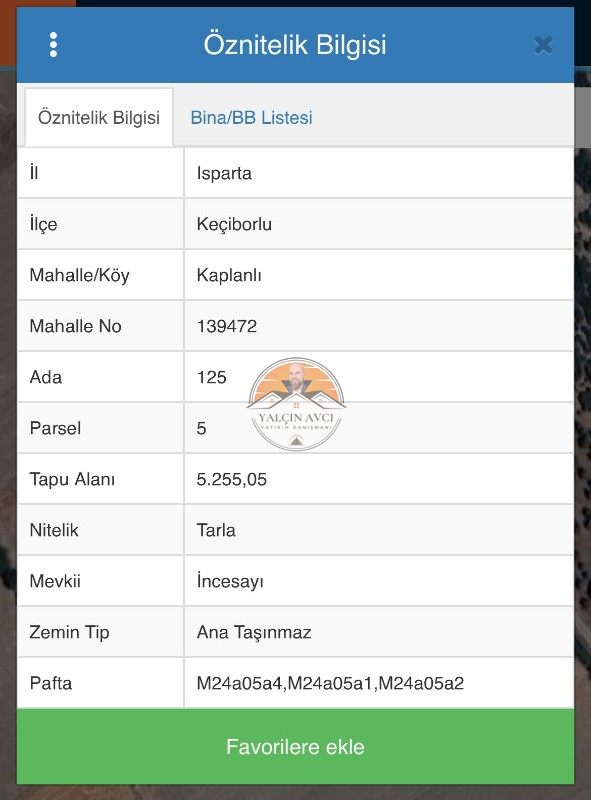Click the İlçe row label
Screen dimensions: 591x800
(43, 224)
